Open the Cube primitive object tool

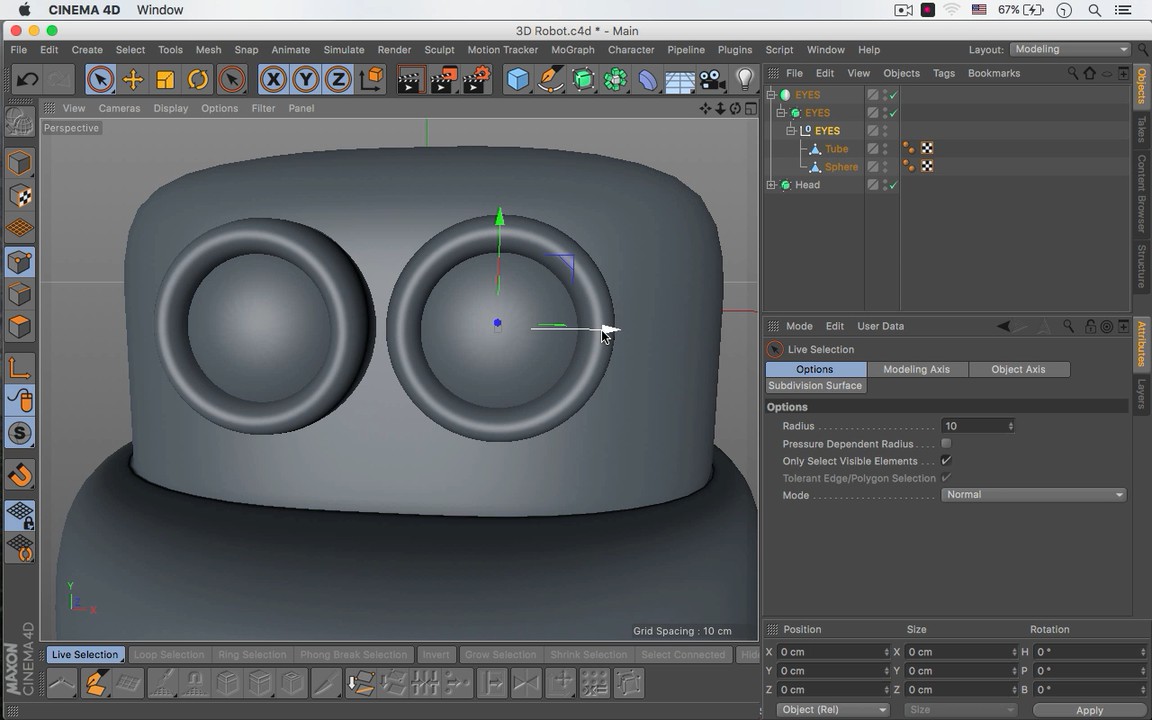(517, 80)
